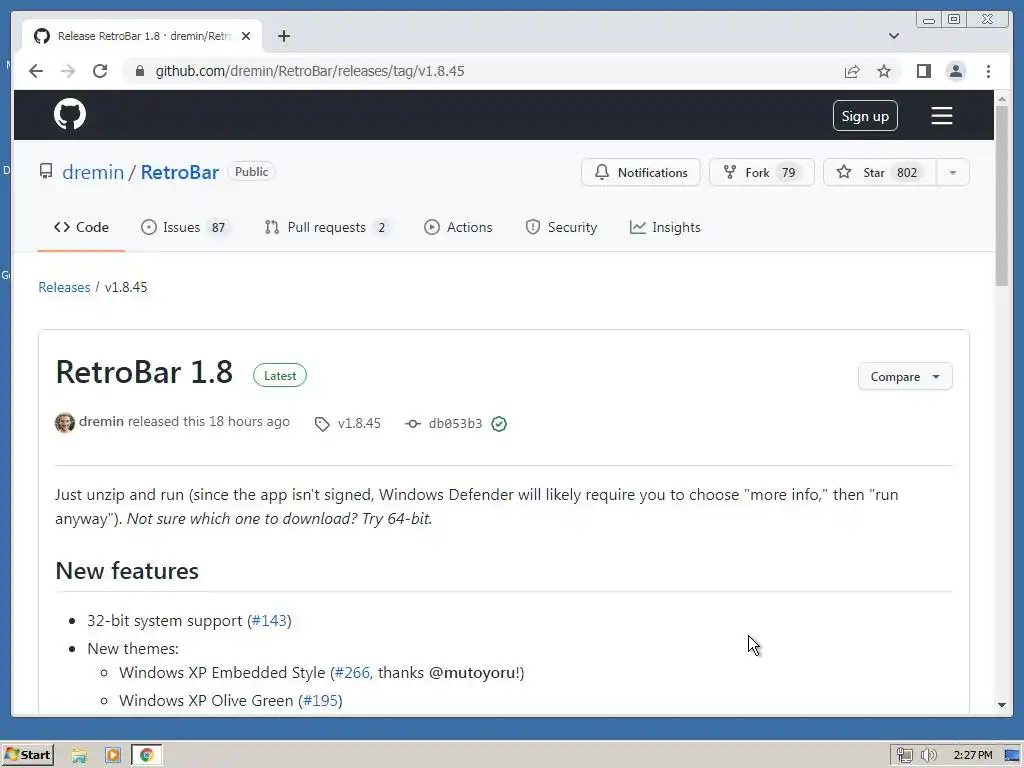Click dremin's avatar picture
Viewport: 1024px width, 768px height.
65,423
